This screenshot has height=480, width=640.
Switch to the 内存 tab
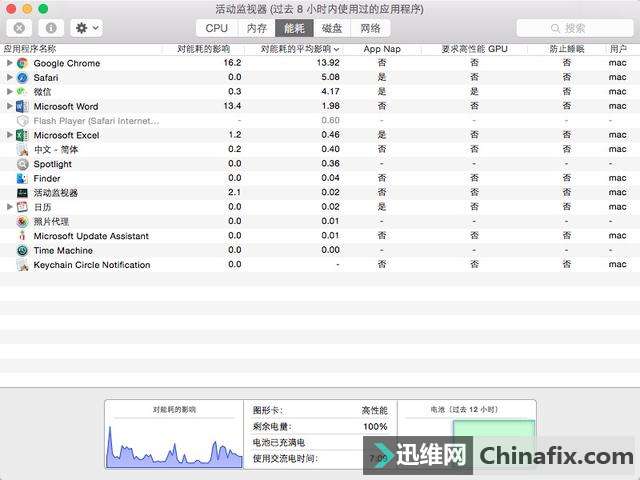point(256,28)
